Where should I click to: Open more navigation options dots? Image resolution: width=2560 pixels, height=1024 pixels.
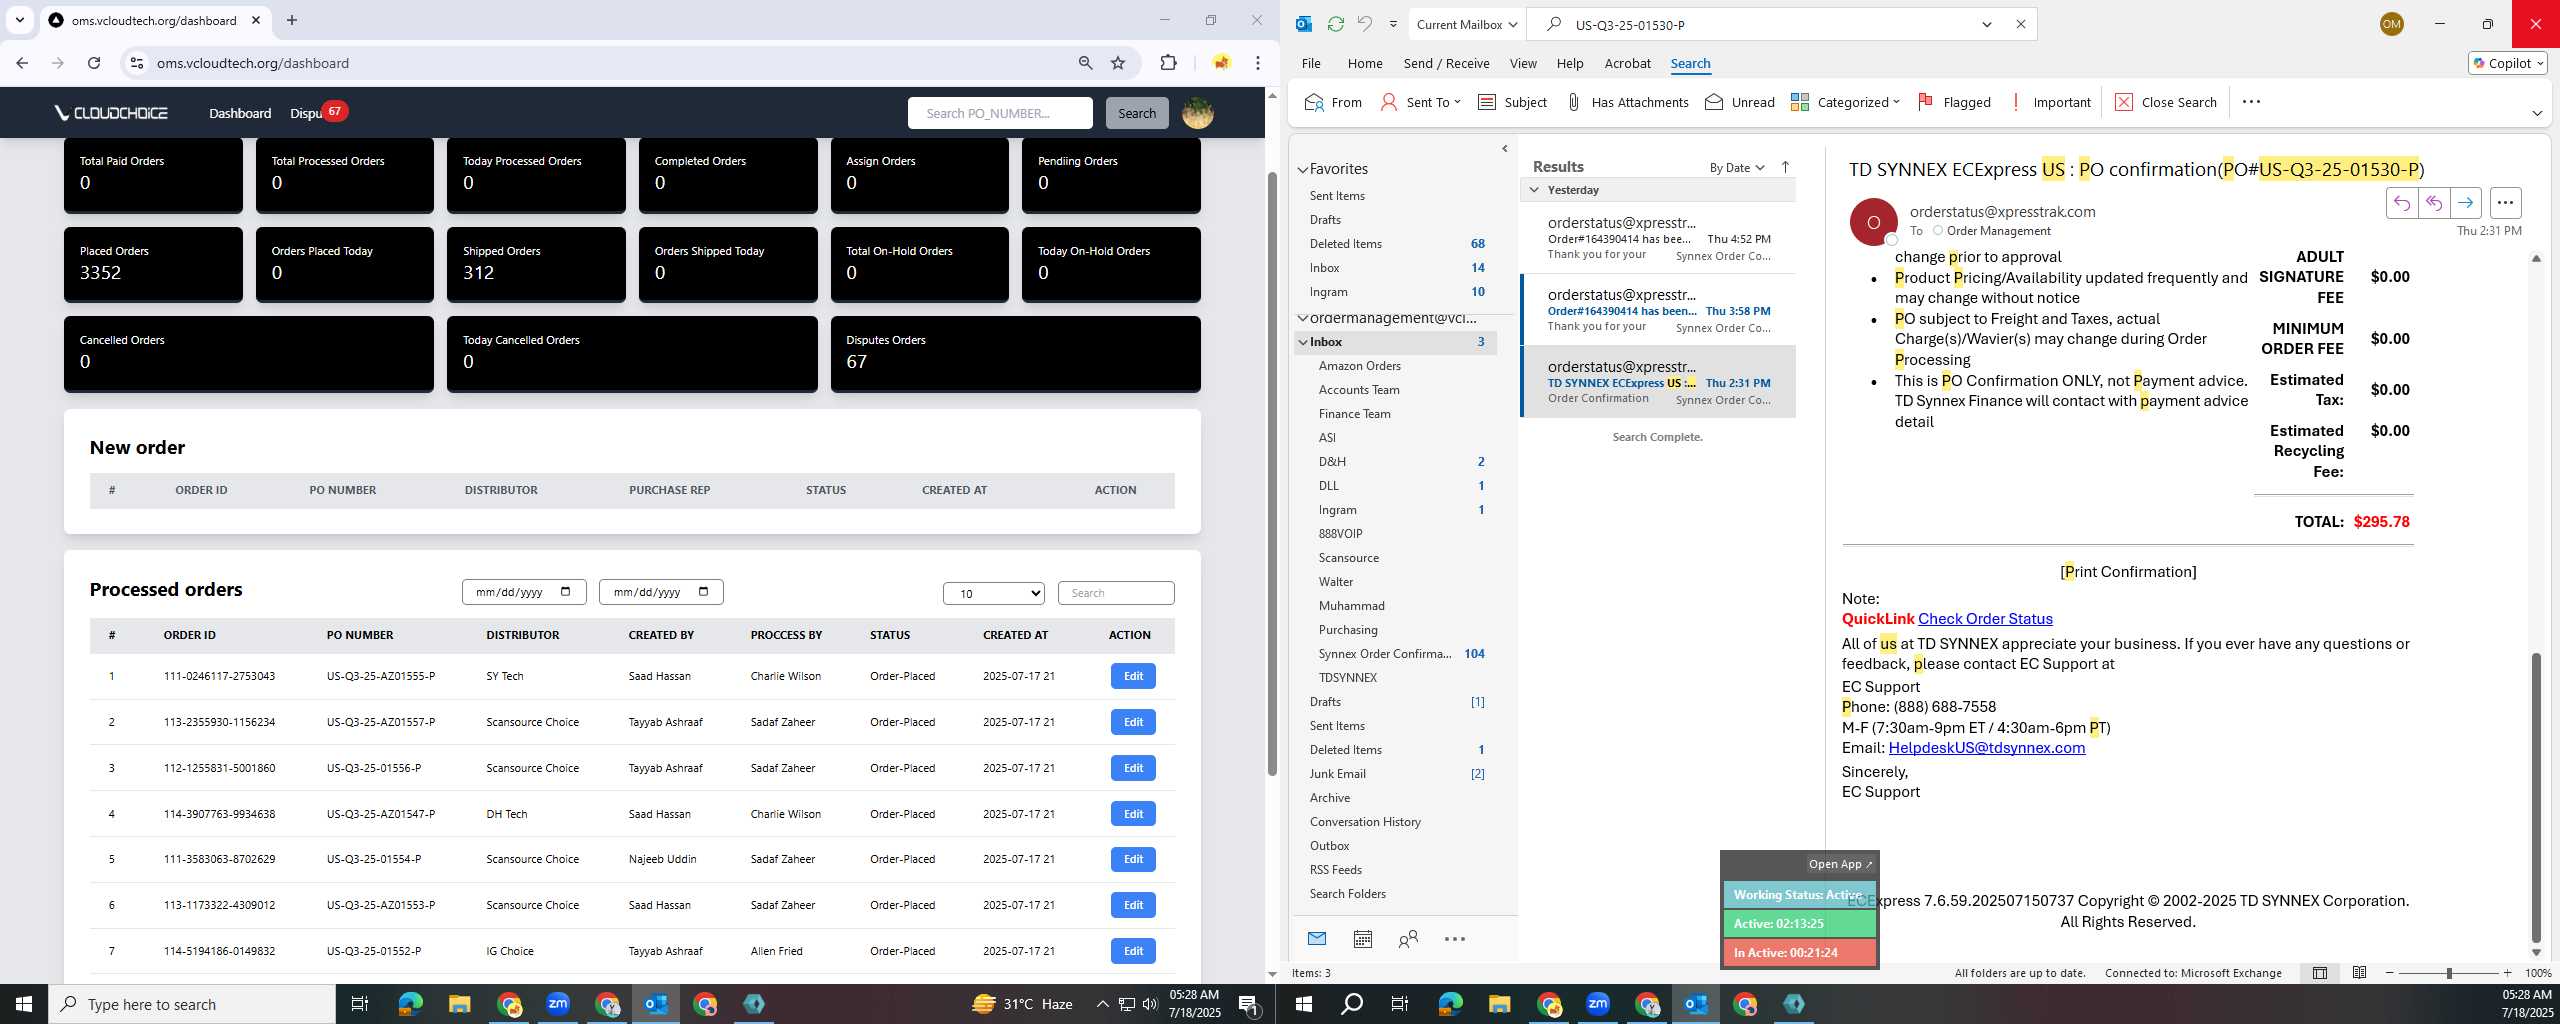coord(1455,939)
